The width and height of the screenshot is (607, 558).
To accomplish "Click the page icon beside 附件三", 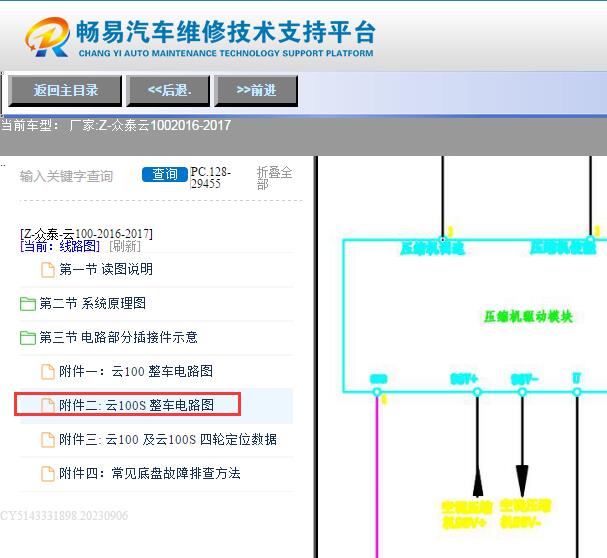I will [x=48, y=440].
